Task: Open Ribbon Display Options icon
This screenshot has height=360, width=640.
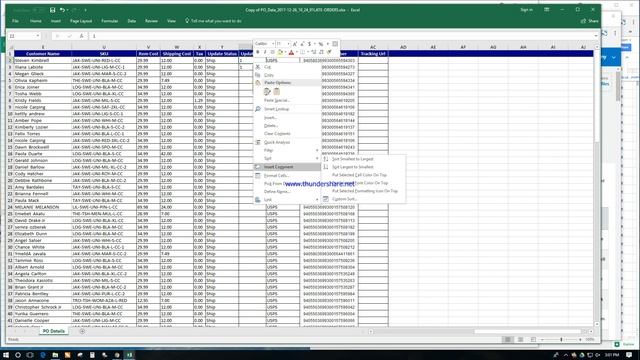Action: click(x=547, y=10)
